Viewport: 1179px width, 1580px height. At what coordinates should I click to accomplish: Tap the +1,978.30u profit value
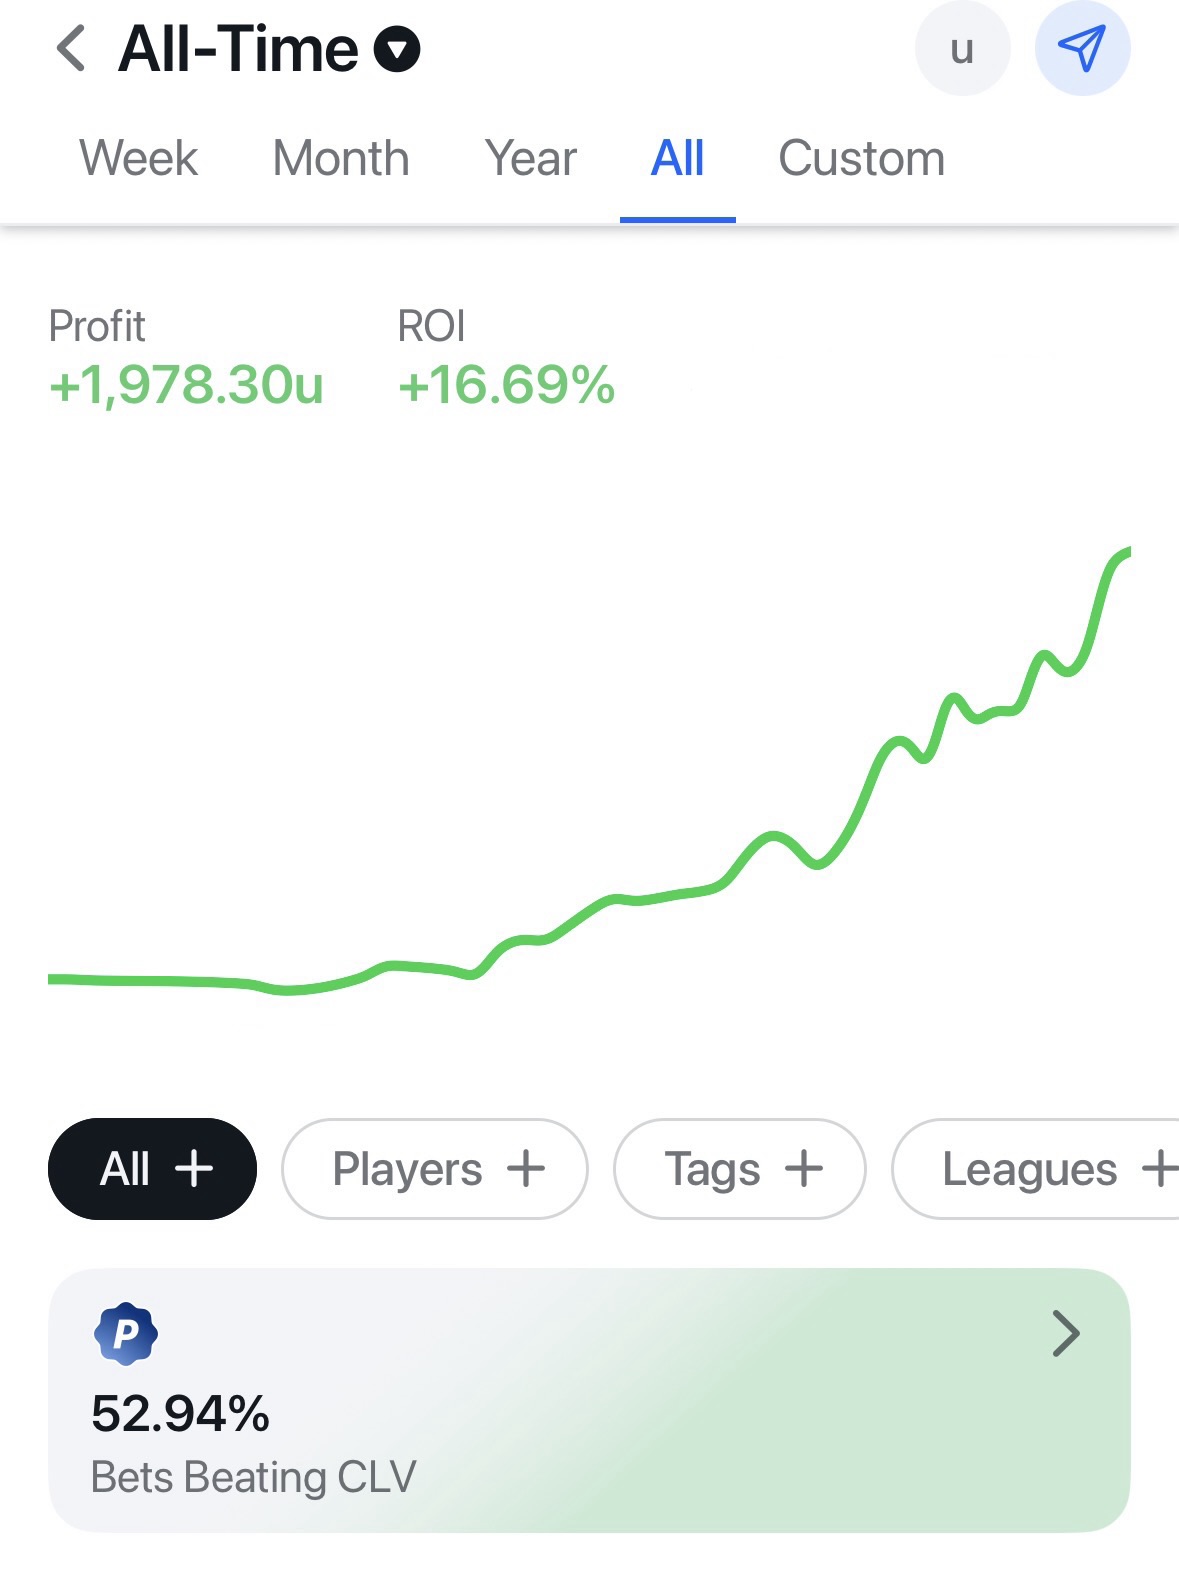[x=187, y=386]
